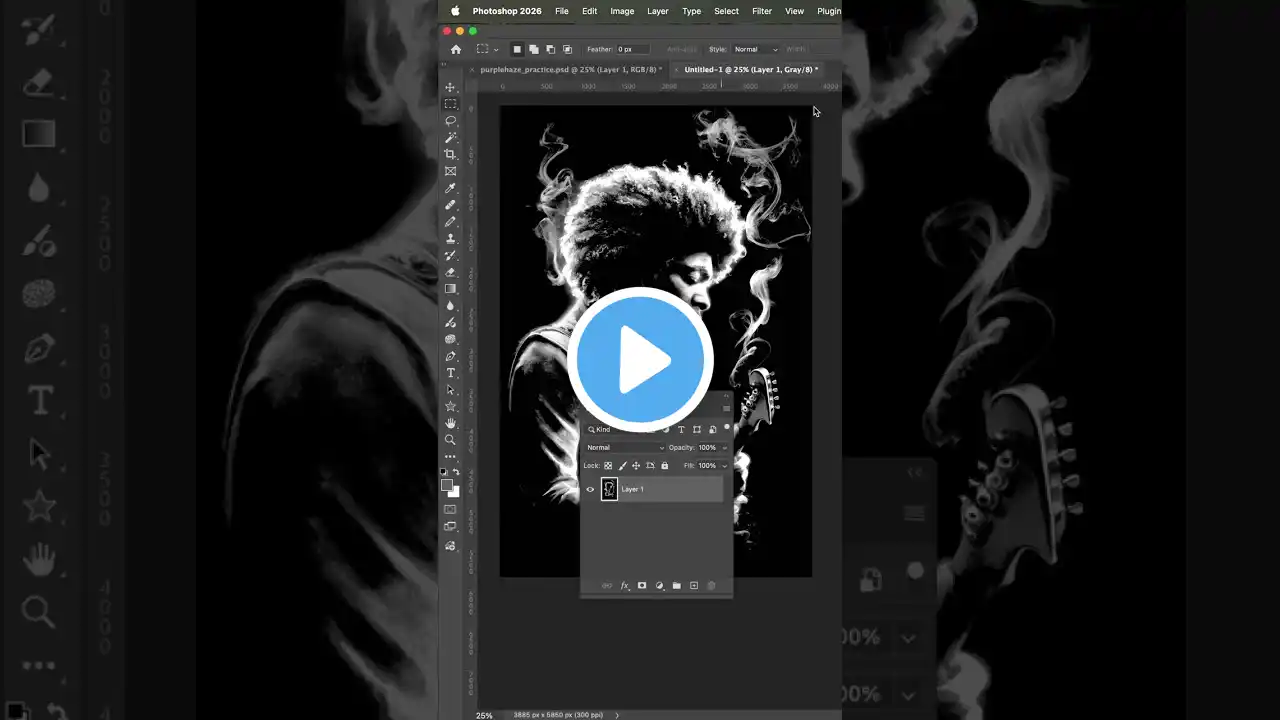Screen dimensions: 1280x720
Task: Open the marquee Style dropdown
Action: 755,49
